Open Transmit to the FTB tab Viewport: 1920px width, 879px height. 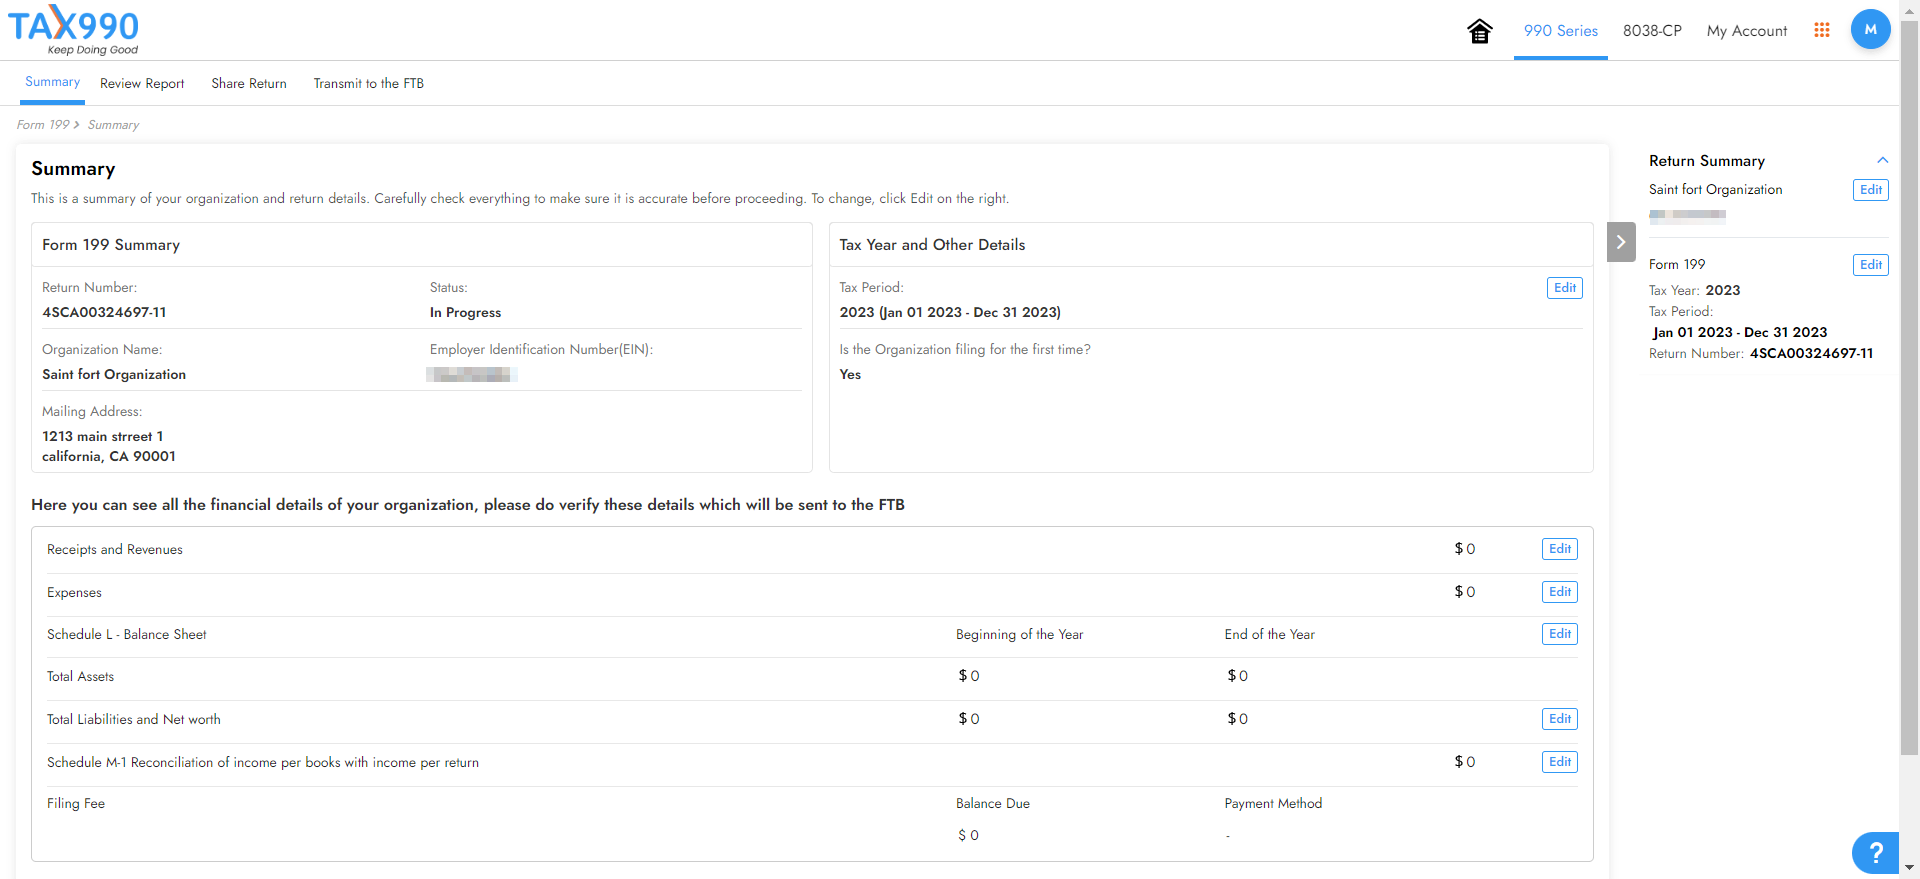369,83
